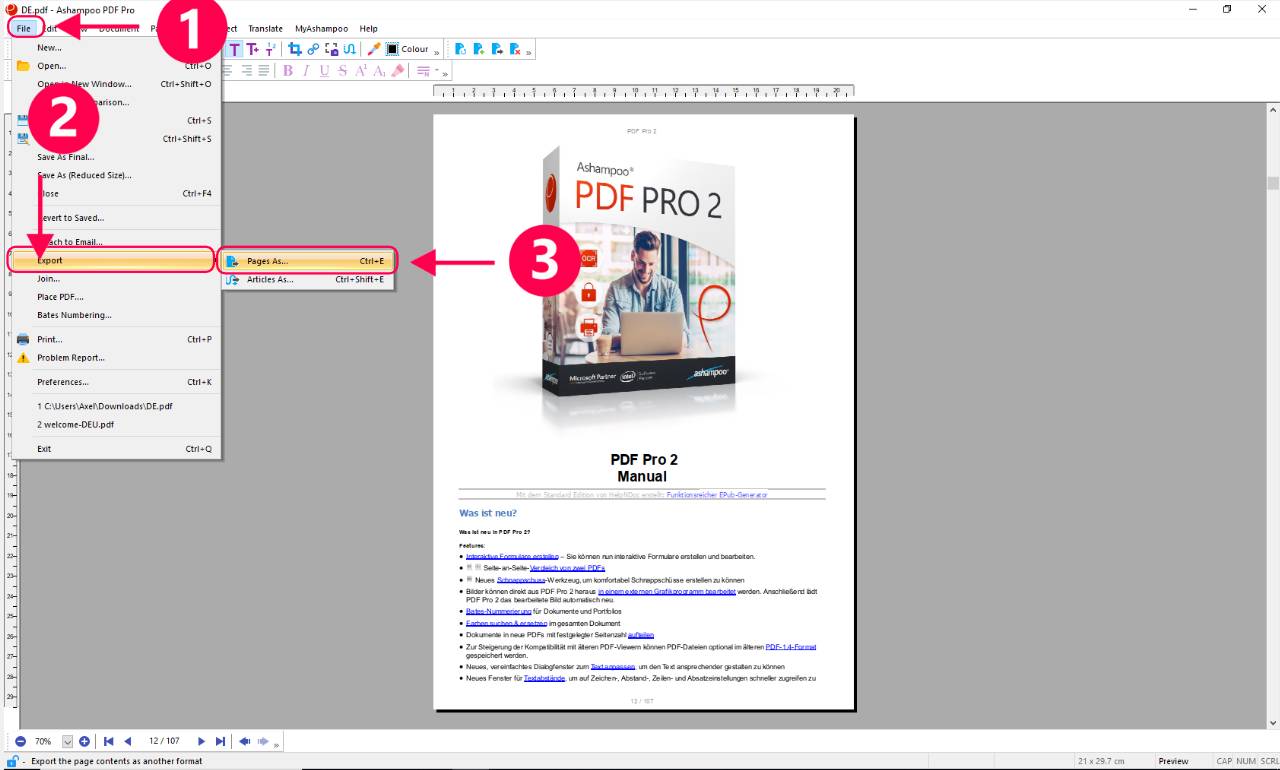1280x770 pixels.
Task: Click the previous view arrow icon
Action: [244, 740]
